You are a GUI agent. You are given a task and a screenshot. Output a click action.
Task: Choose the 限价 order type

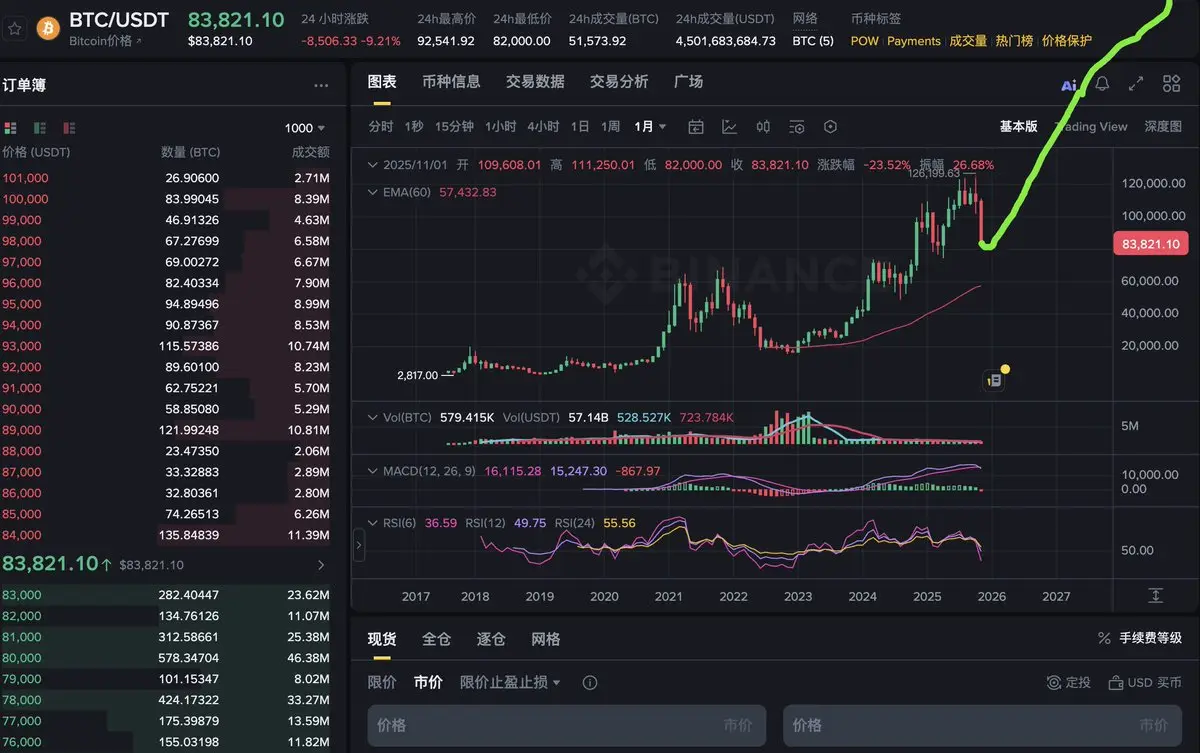pyautogui.click(x=382, y=683)
